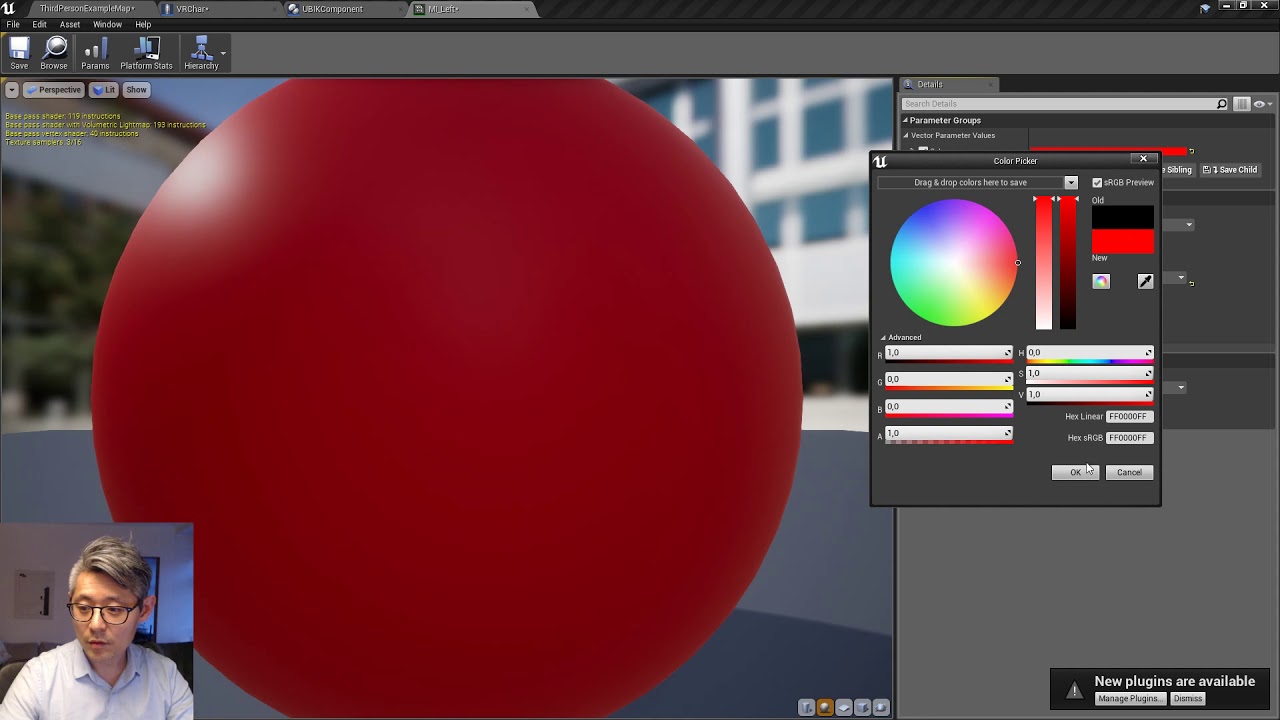Expand the Hierarchy dropdown arrow
1280x720 pixels.
(x=223, y=53)
